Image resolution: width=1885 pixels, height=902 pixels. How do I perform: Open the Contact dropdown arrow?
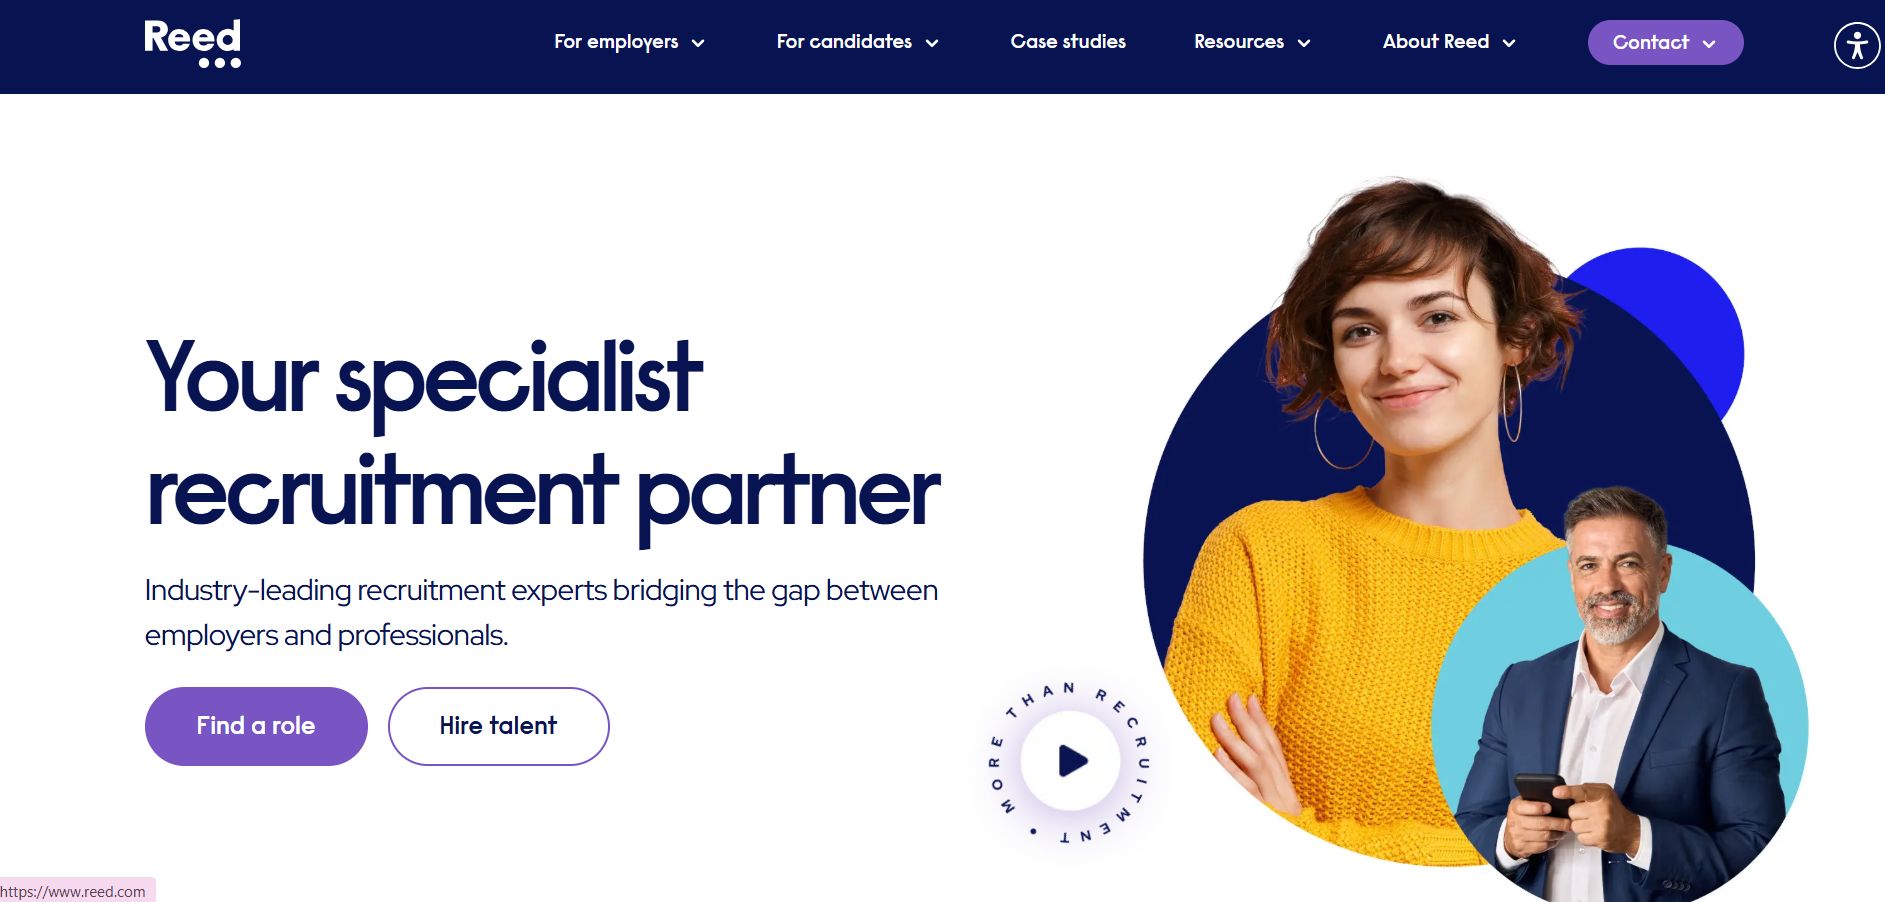(x=1709, y=44)
